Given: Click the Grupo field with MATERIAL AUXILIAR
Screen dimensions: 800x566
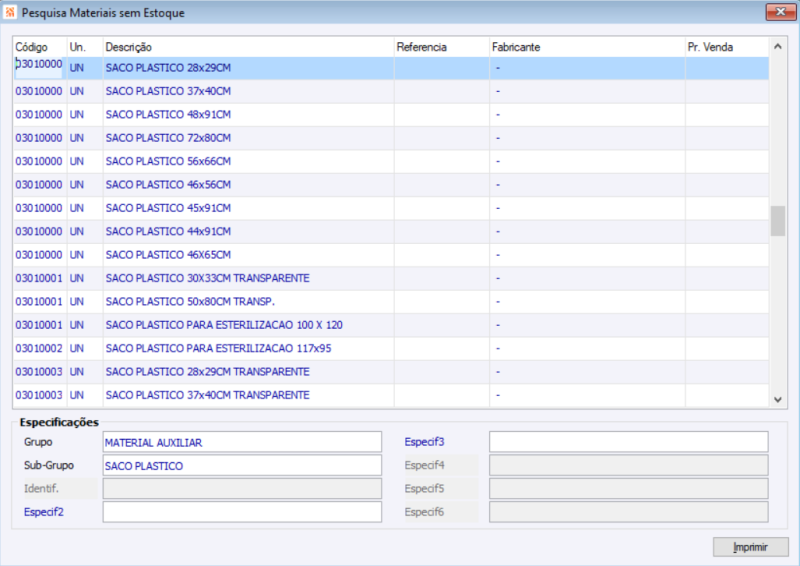Looking at the screenshot, I should (242, 442).
